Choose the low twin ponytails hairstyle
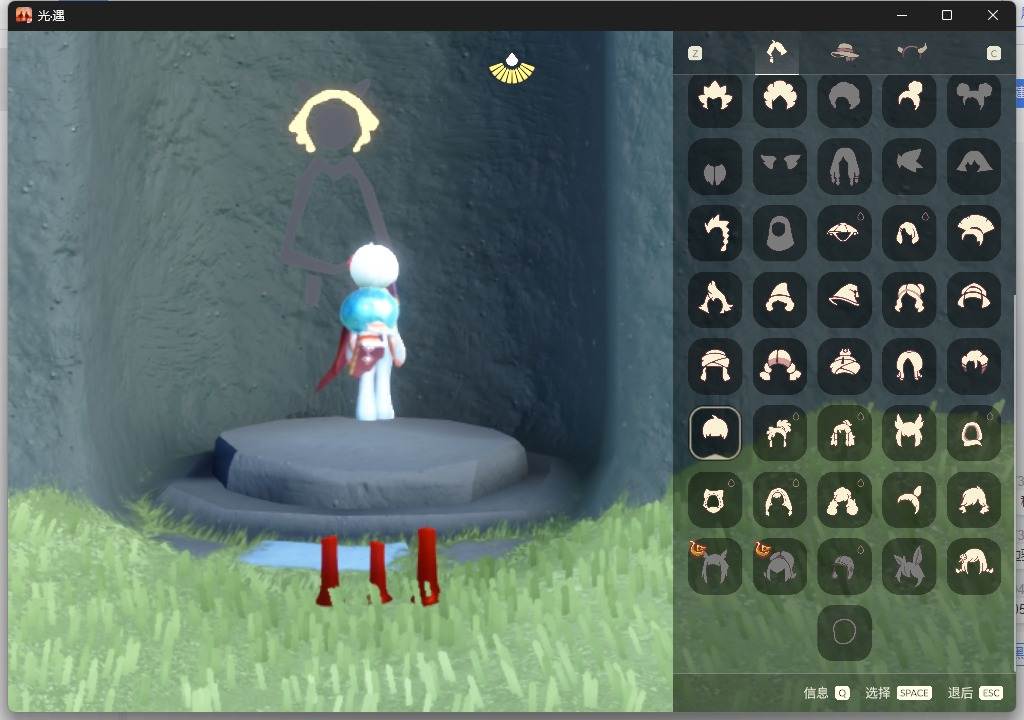The width and height of the screenshot is (1024, 720). coord(909,367)
